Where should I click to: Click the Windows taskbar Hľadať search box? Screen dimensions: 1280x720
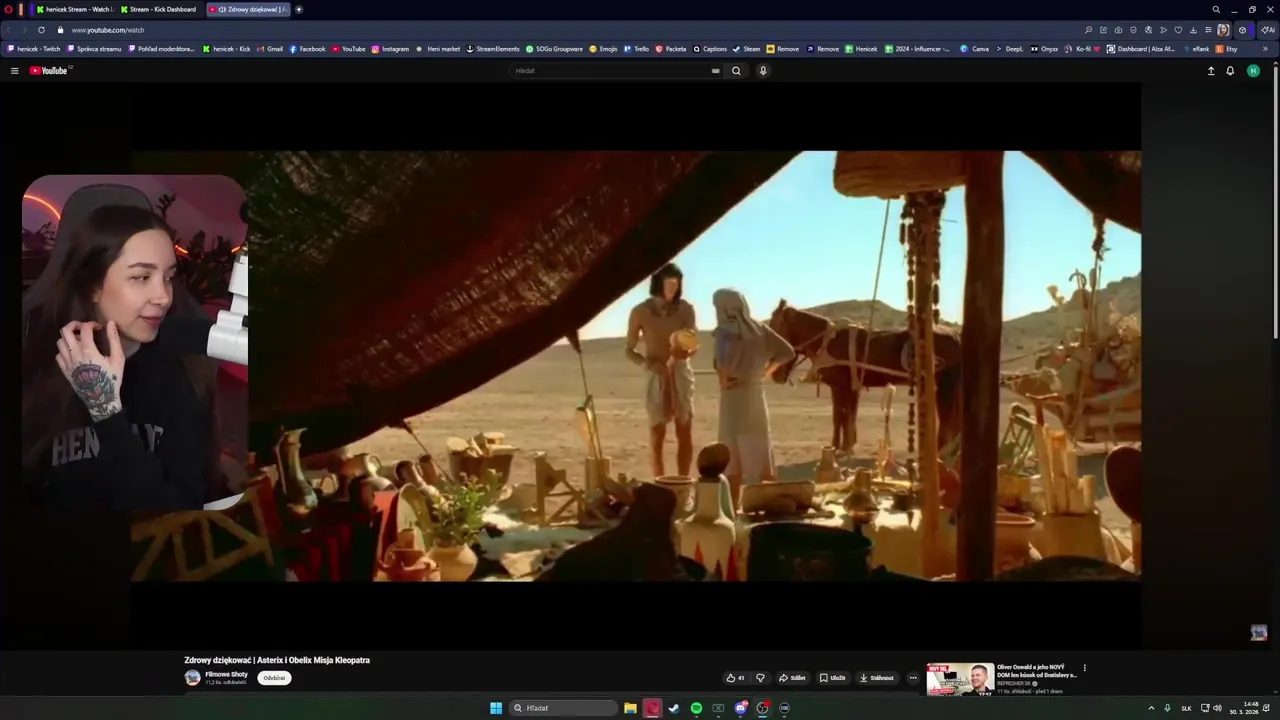tap(563, 708)
